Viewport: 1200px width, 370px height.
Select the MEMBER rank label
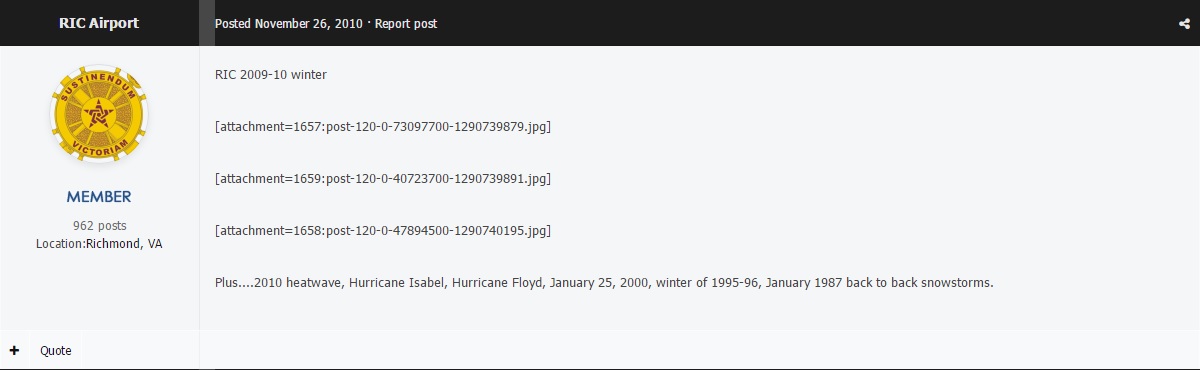click(x=99, y=197)
